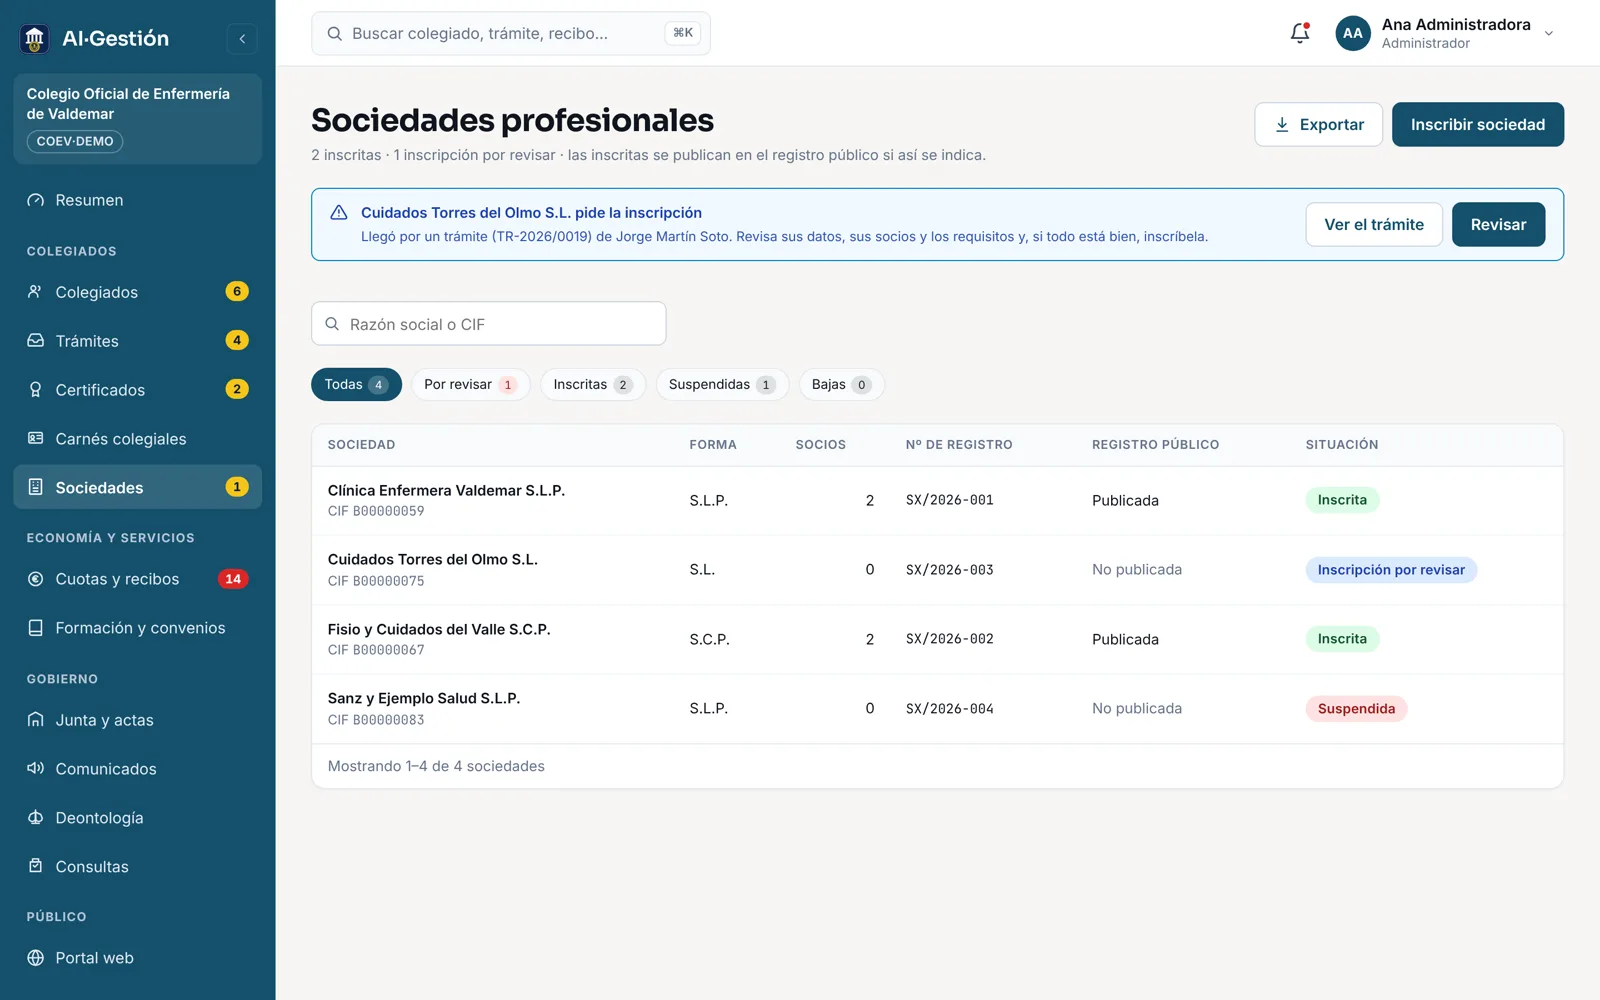Image resolution: width=1600 pixels, height=1000 pixels.
Task: Select the Bajas filter tab
Action: click(841, 385)
